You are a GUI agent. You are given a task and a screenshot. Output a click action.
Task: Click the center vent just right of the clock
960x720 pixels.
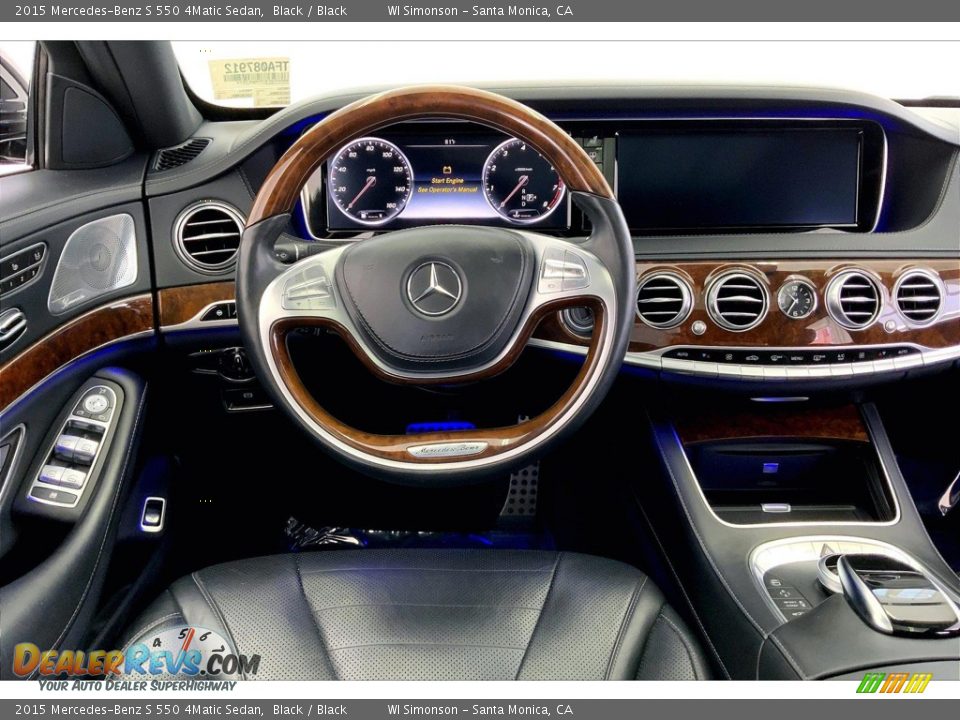(x=854, y=300)
